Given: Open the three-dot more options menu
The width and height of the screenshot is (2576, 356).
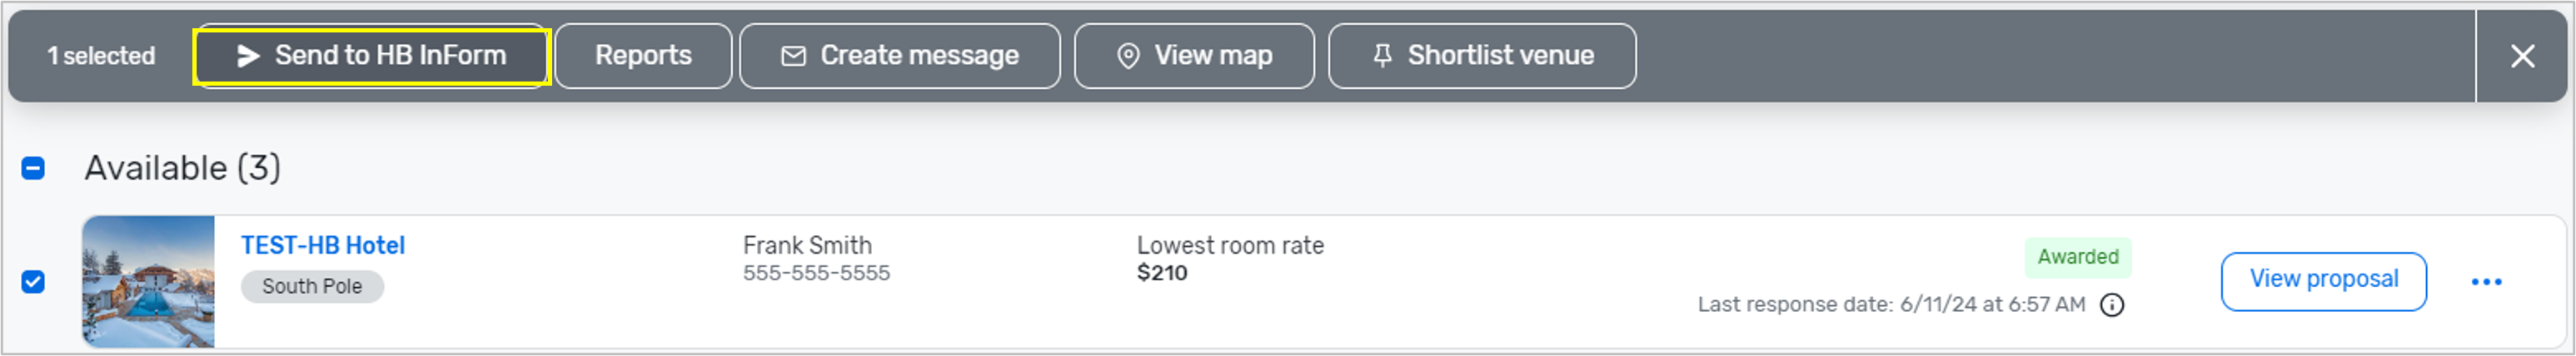Looking at the screenshot, I should pyautogui.click(x=2486, y=282).
